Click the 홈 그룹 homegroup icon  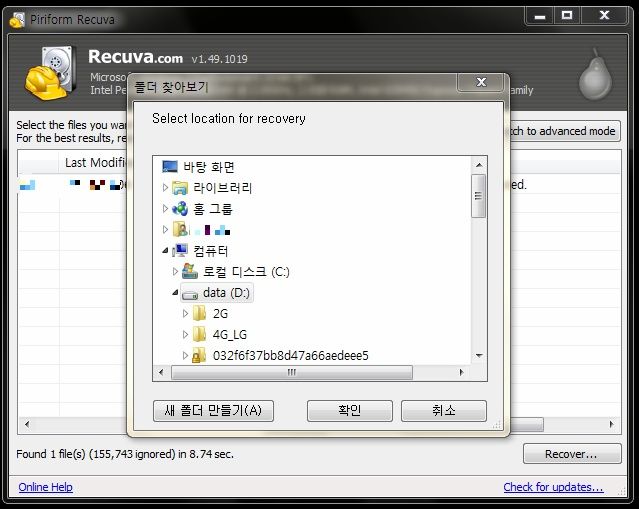click(x=180, y=209)
